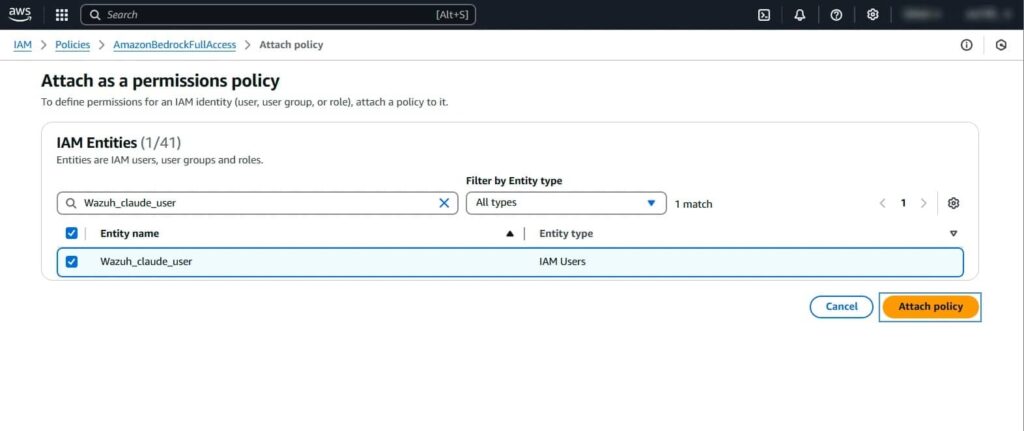This screenshot has width=1024, height=431.
Task: Click the Entity name column header
Action: [129, 234]
